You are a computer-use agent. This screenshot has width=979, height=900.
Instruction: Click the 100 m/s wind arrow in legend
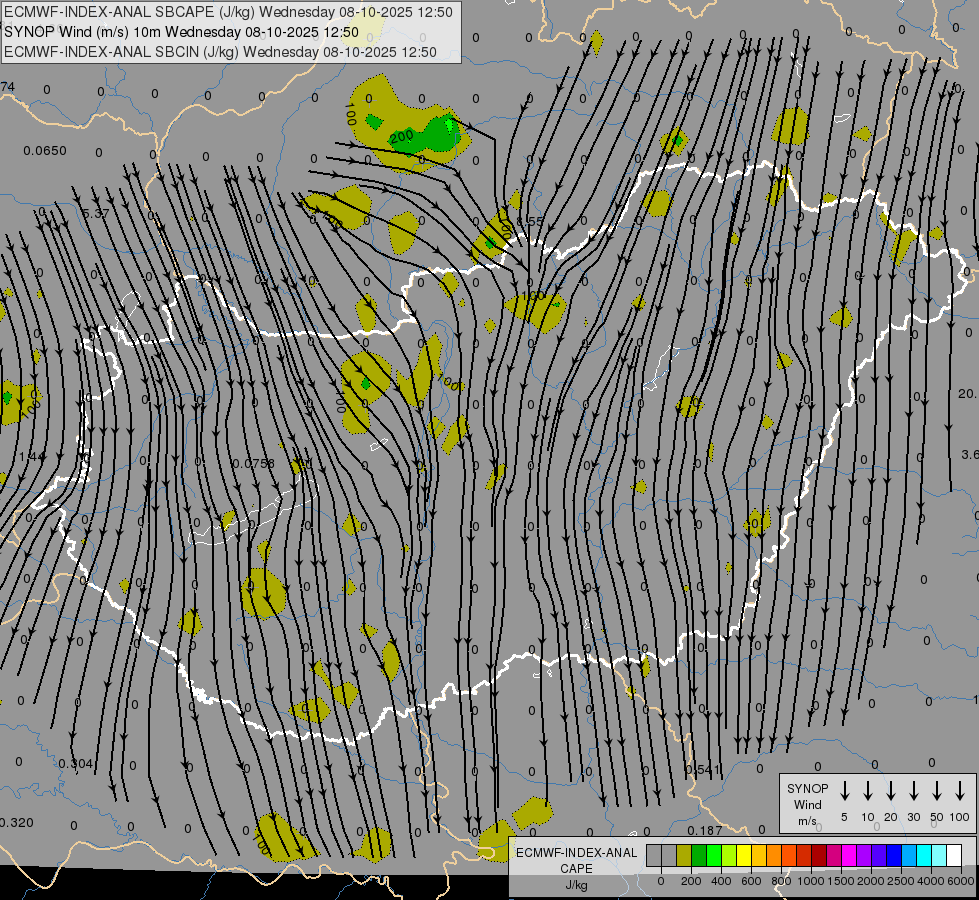(960, 791)
